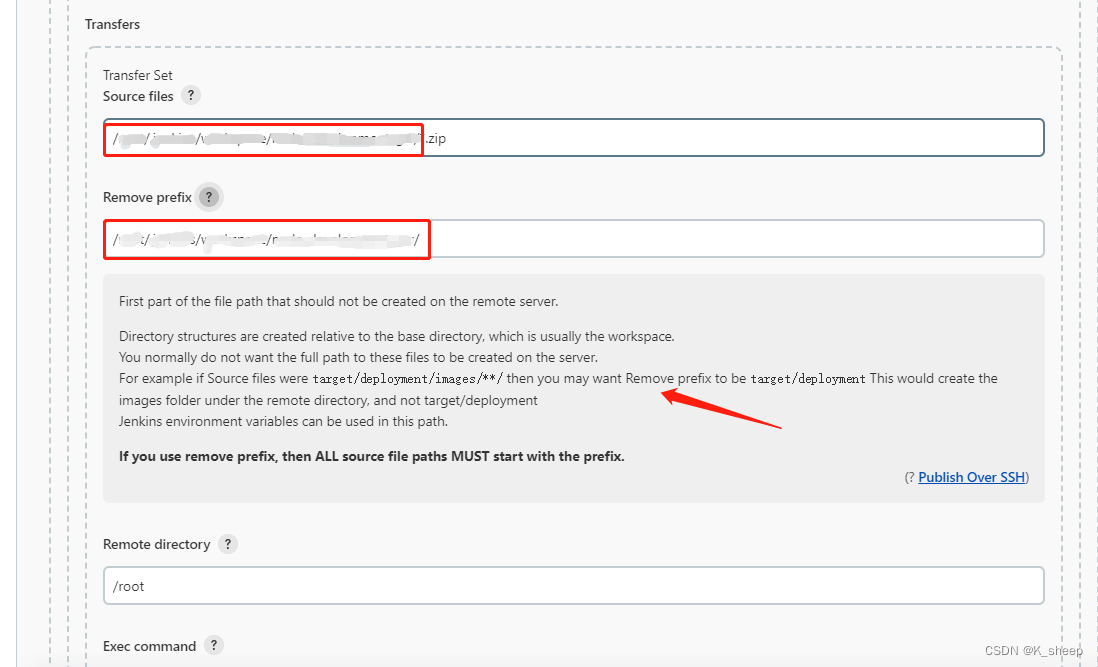The width and height of the screenshot is (1098, 667).
Task: Select the "Remove prefix" label text
Action: (x=147, y=197)
